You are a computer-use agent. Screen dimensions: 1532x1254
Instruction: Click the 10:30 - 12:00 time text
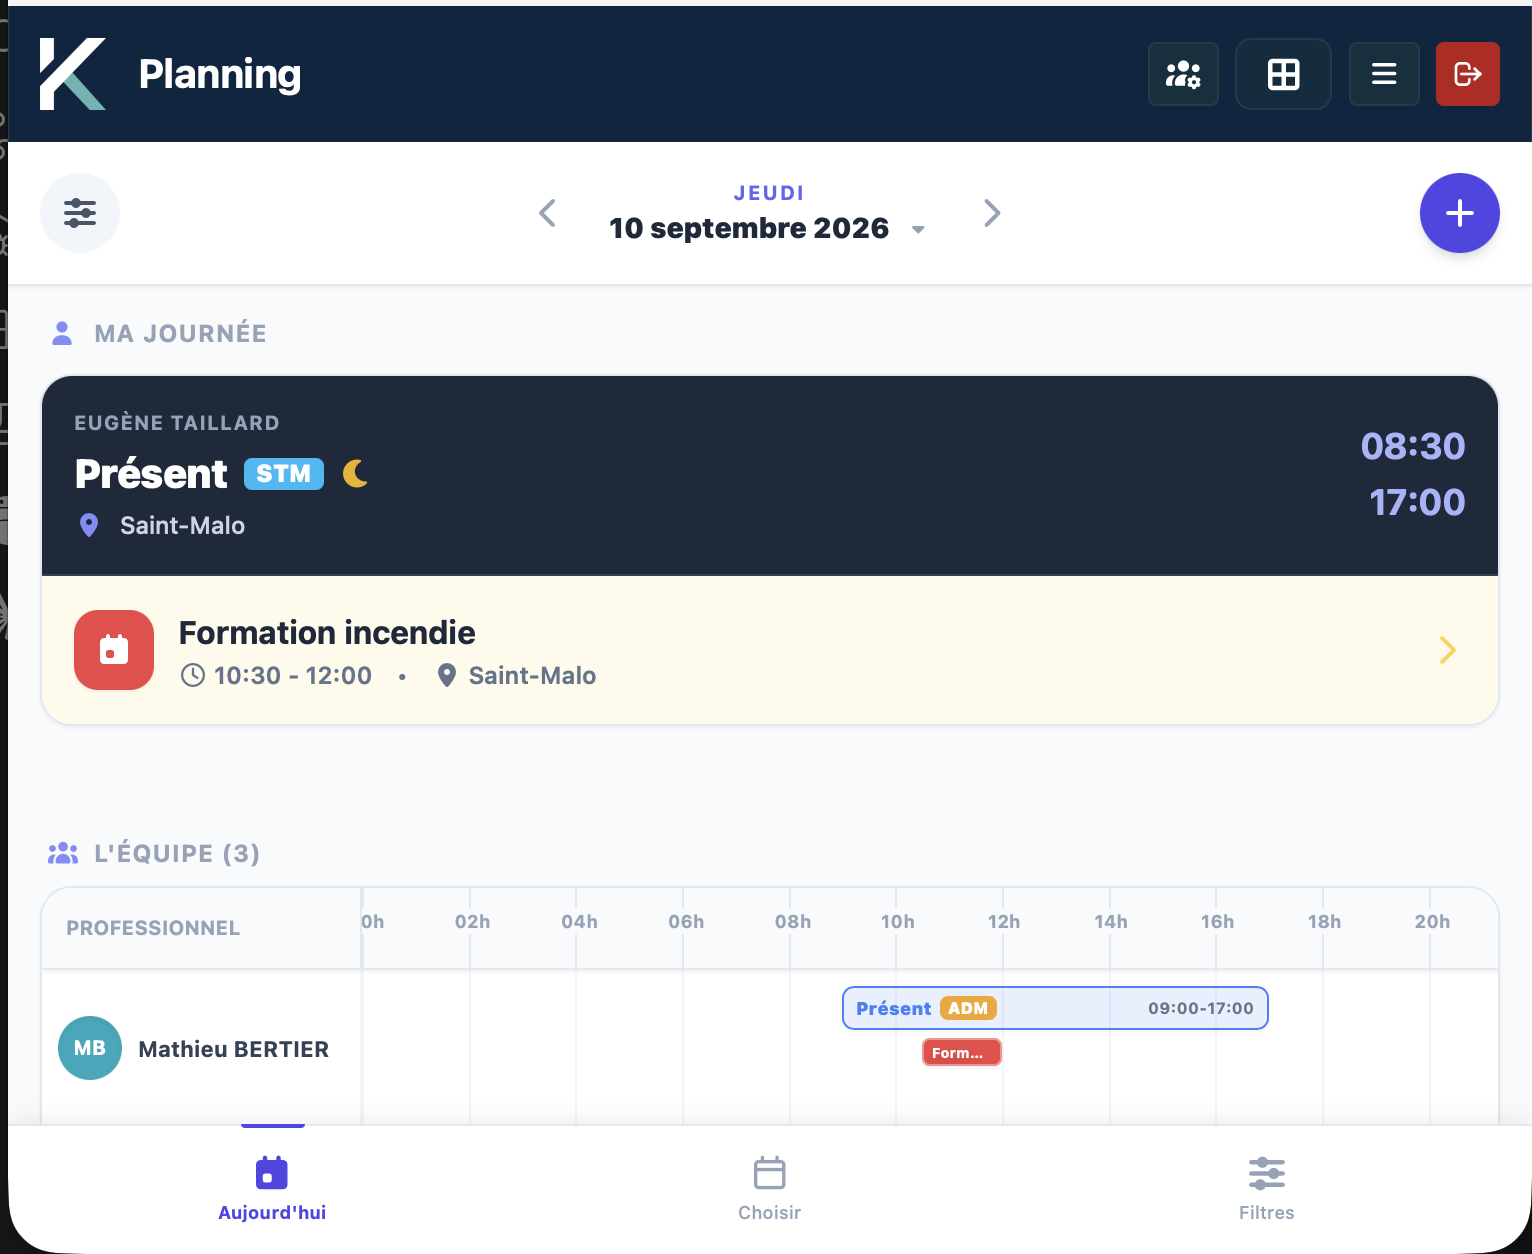[x=293, y=676]
